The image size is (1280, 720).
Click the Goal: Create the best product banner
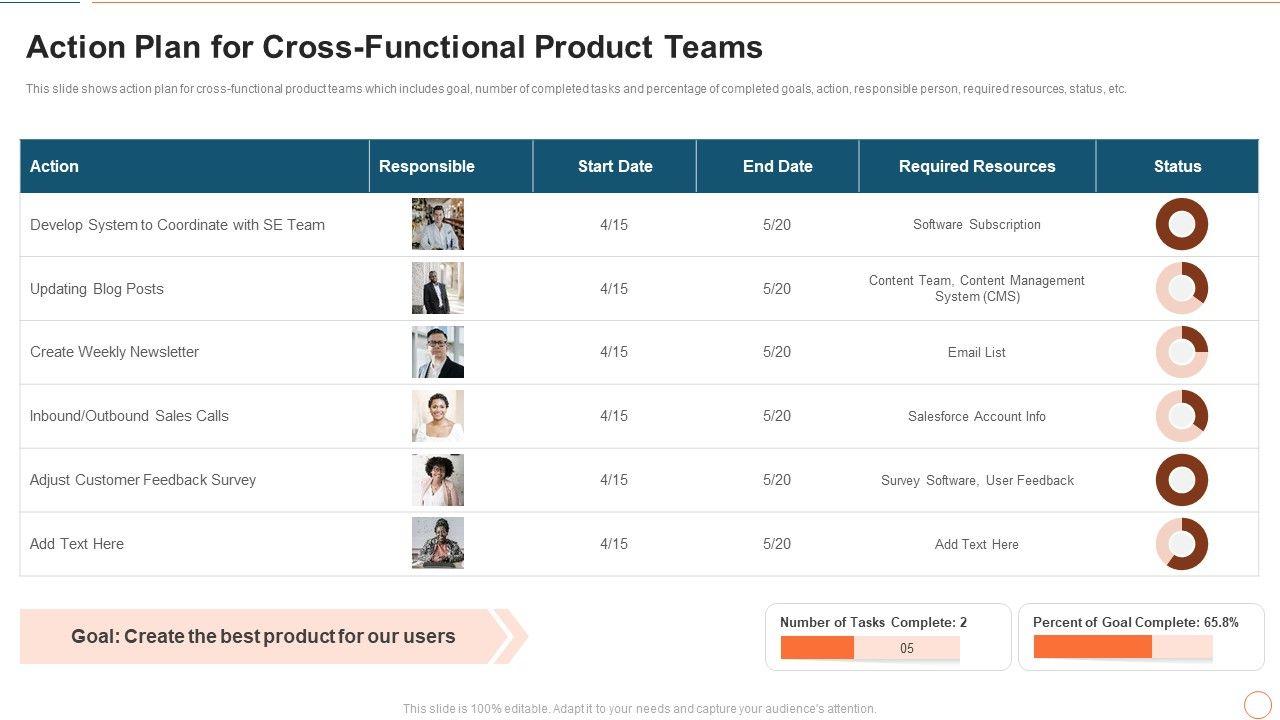coord(263,636)
